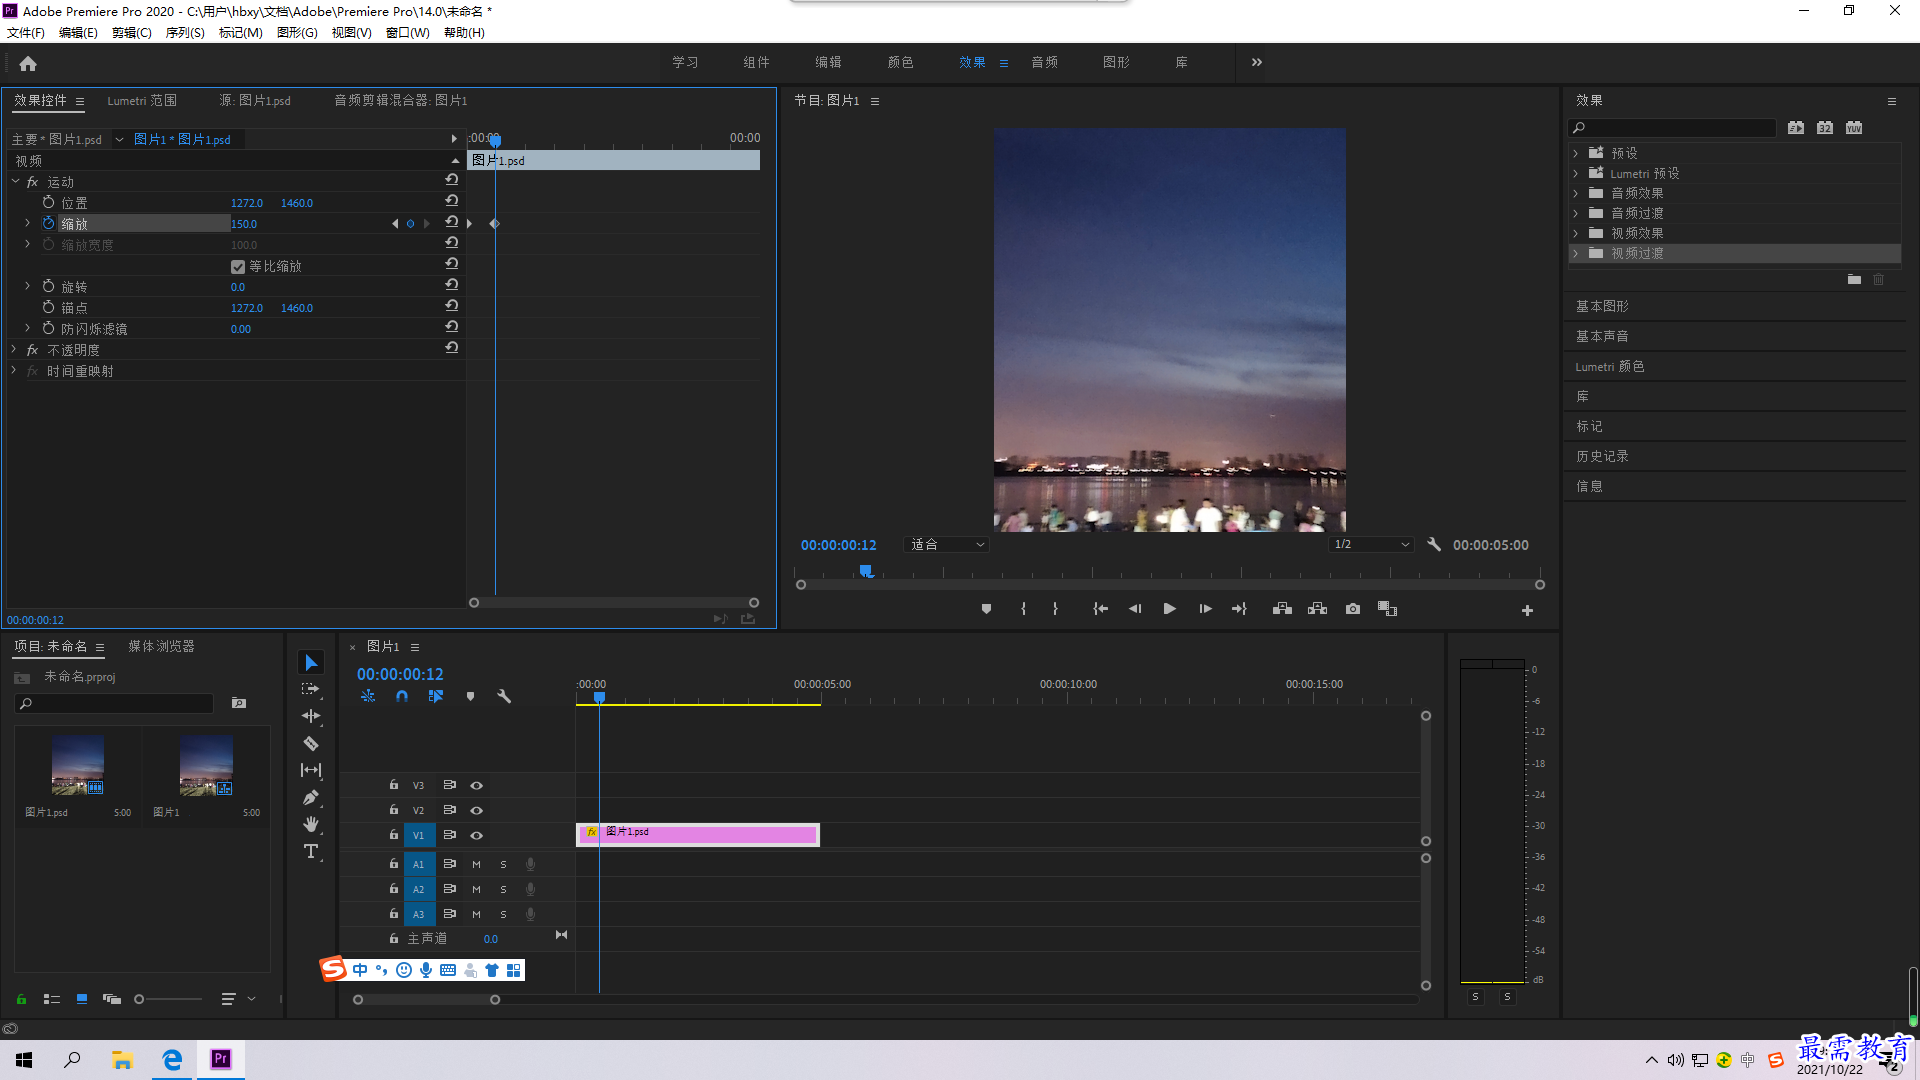The width and height of the screenshot is (1920, 1080).
Task: Lock video track V1
Action: [x=393, y=835]
